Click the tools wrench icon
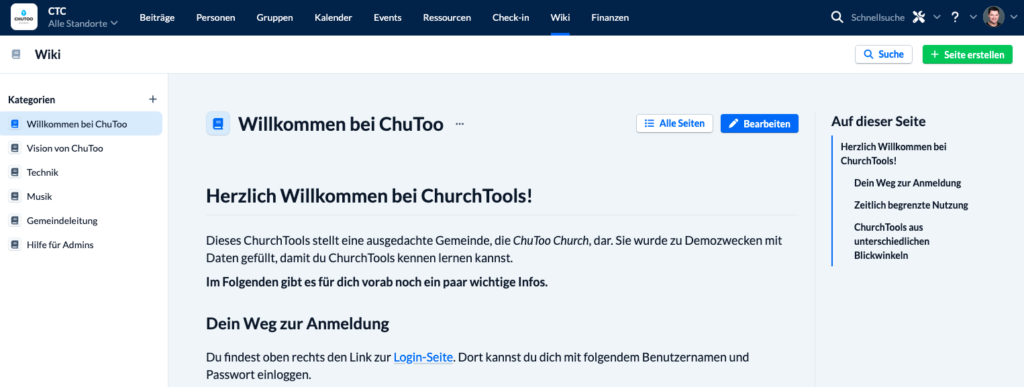 coord(919,18)
